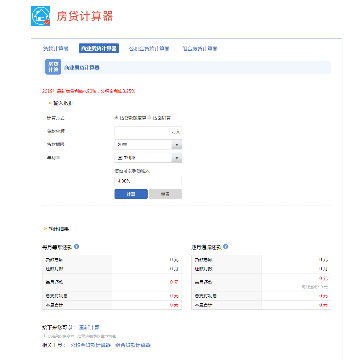Switch to the fourth calculator tab

pos(200,49)
